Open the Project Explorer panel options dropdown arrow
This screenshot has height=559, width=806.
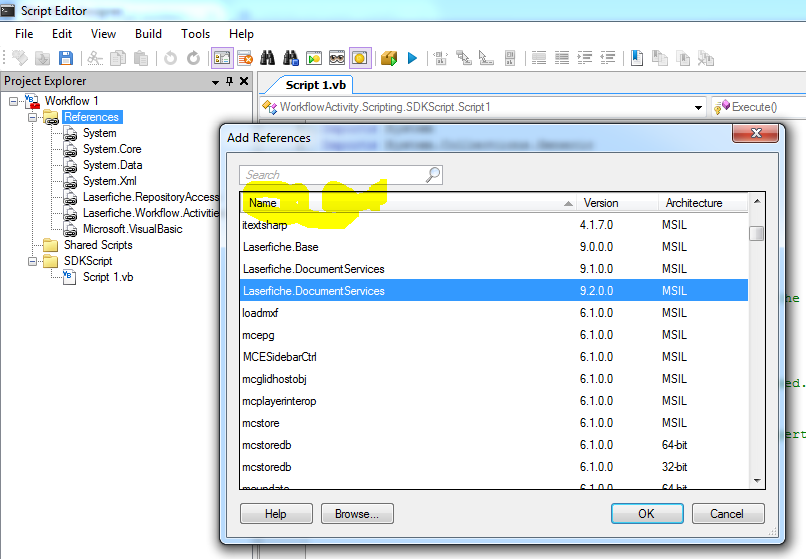point(215,82)
